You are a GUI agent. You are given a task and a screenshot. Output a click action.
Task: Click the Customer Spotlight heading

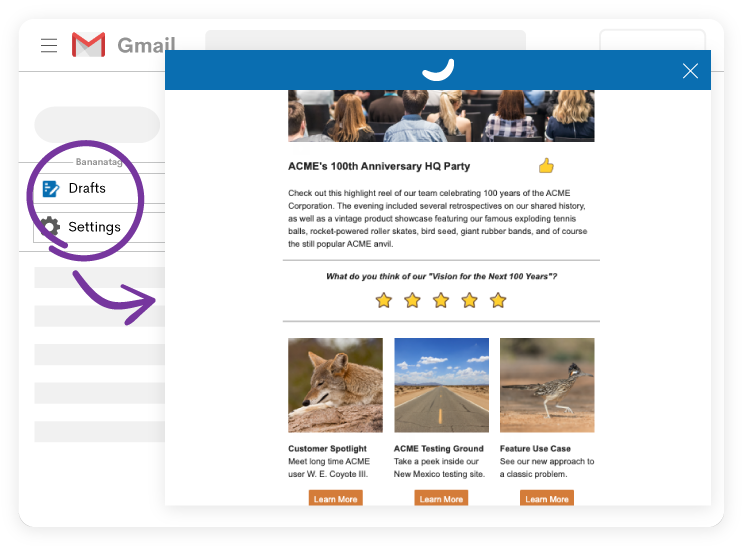point(327,448)
